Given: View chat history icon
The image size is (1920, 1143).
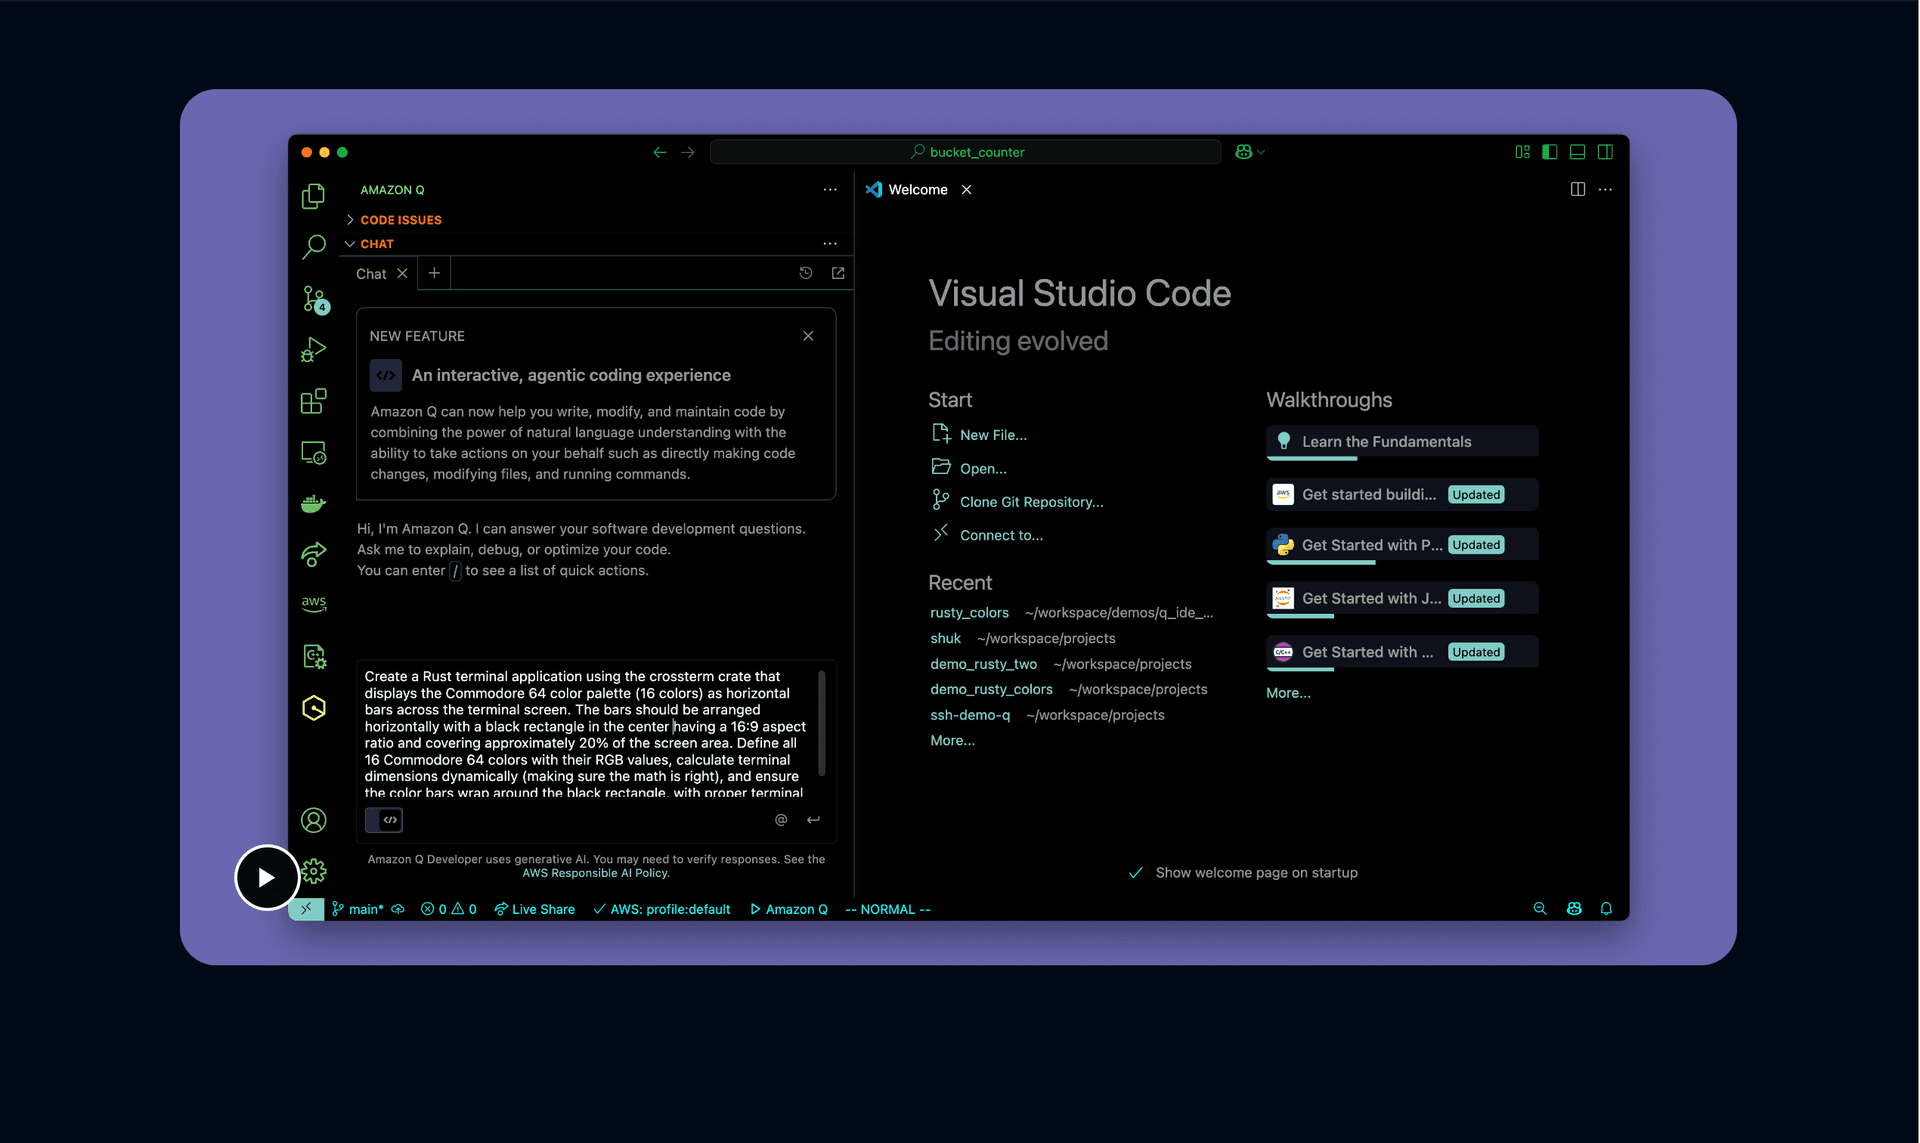Looking at the screenshot, I should point(806,273).
